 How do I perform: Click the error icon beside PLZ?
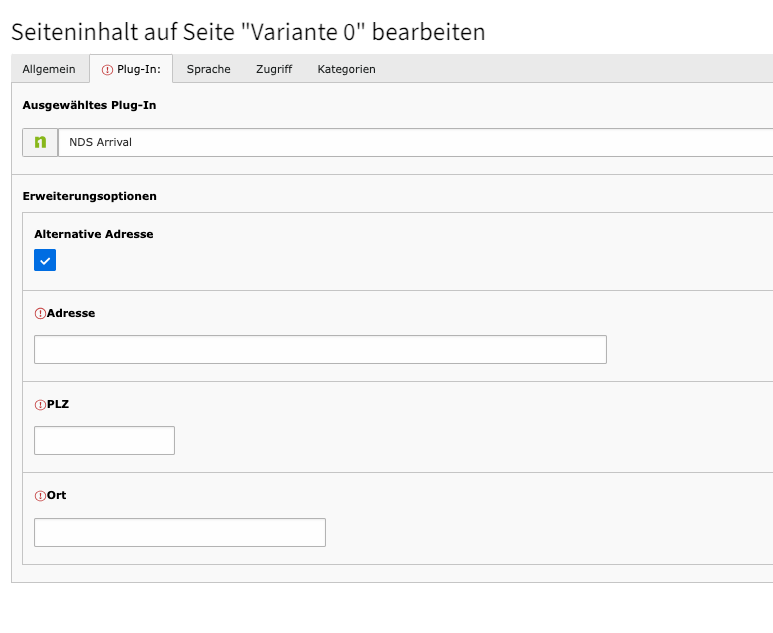pyautogui.click(x=40, y=405)
